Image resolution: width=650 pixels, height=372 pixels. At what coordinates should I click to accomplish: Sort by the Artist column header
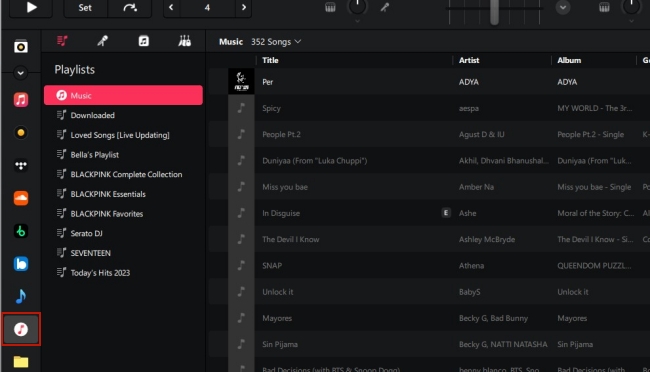[x=469, y=60]
